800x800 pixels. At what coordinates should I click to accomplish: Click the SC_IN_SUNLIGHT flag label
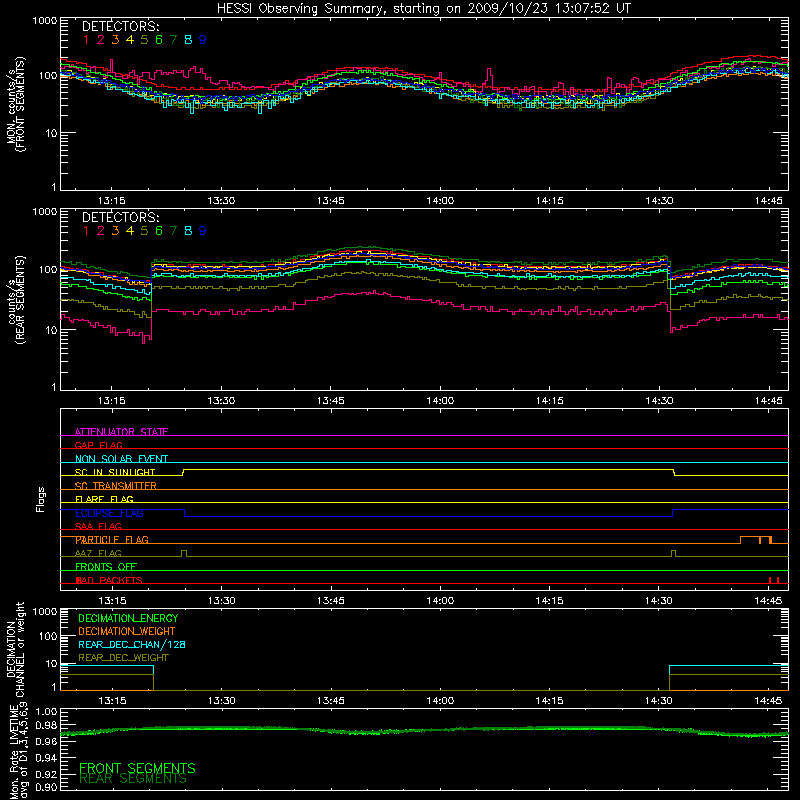pyautogui.click(x=115, y=472)
